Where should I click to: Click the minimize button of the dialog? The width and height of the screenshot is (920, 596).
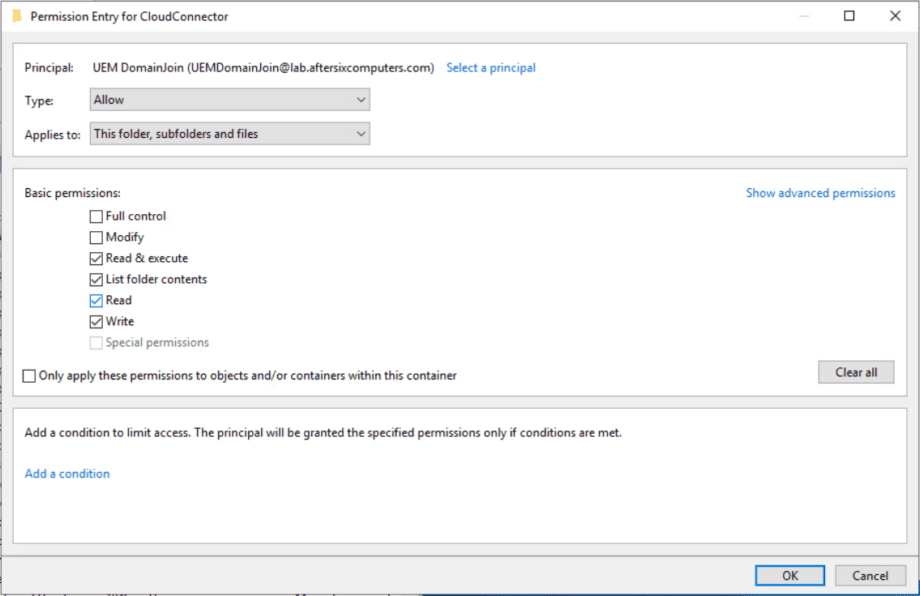coord(804,16)
